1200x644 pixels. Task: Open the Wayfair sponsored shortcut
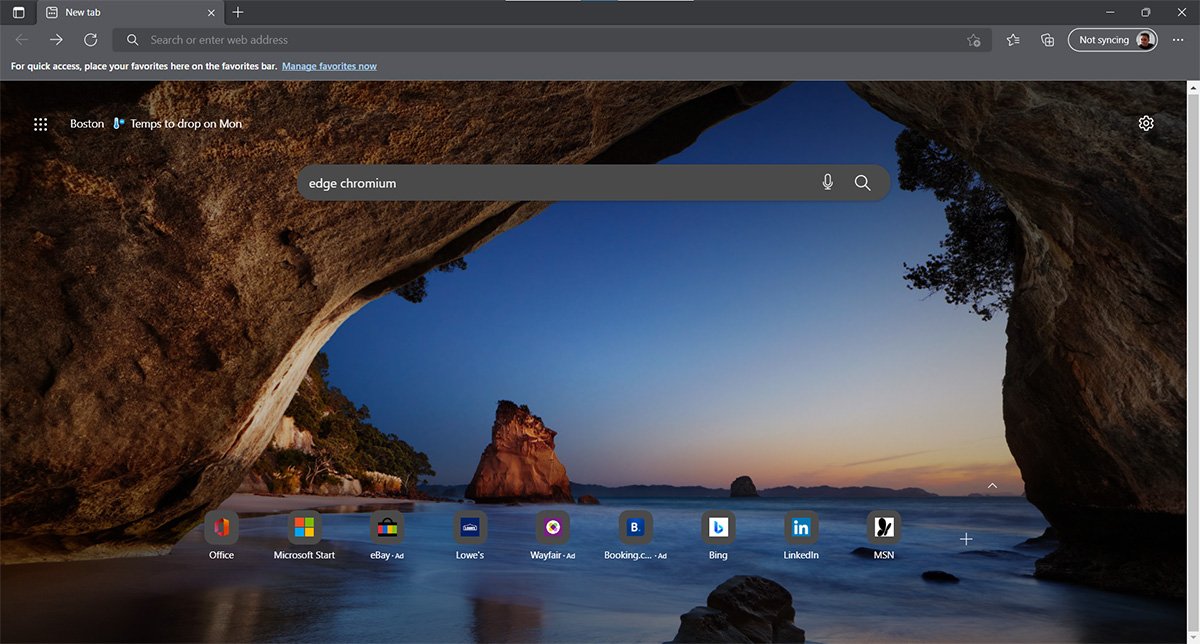pos(553,527)
